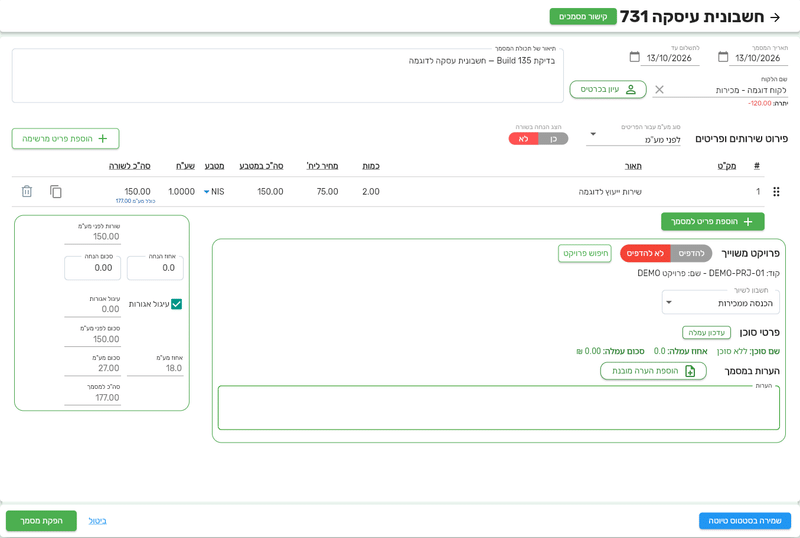Click the 'ביטול' cancel link

tap(97, 521)
